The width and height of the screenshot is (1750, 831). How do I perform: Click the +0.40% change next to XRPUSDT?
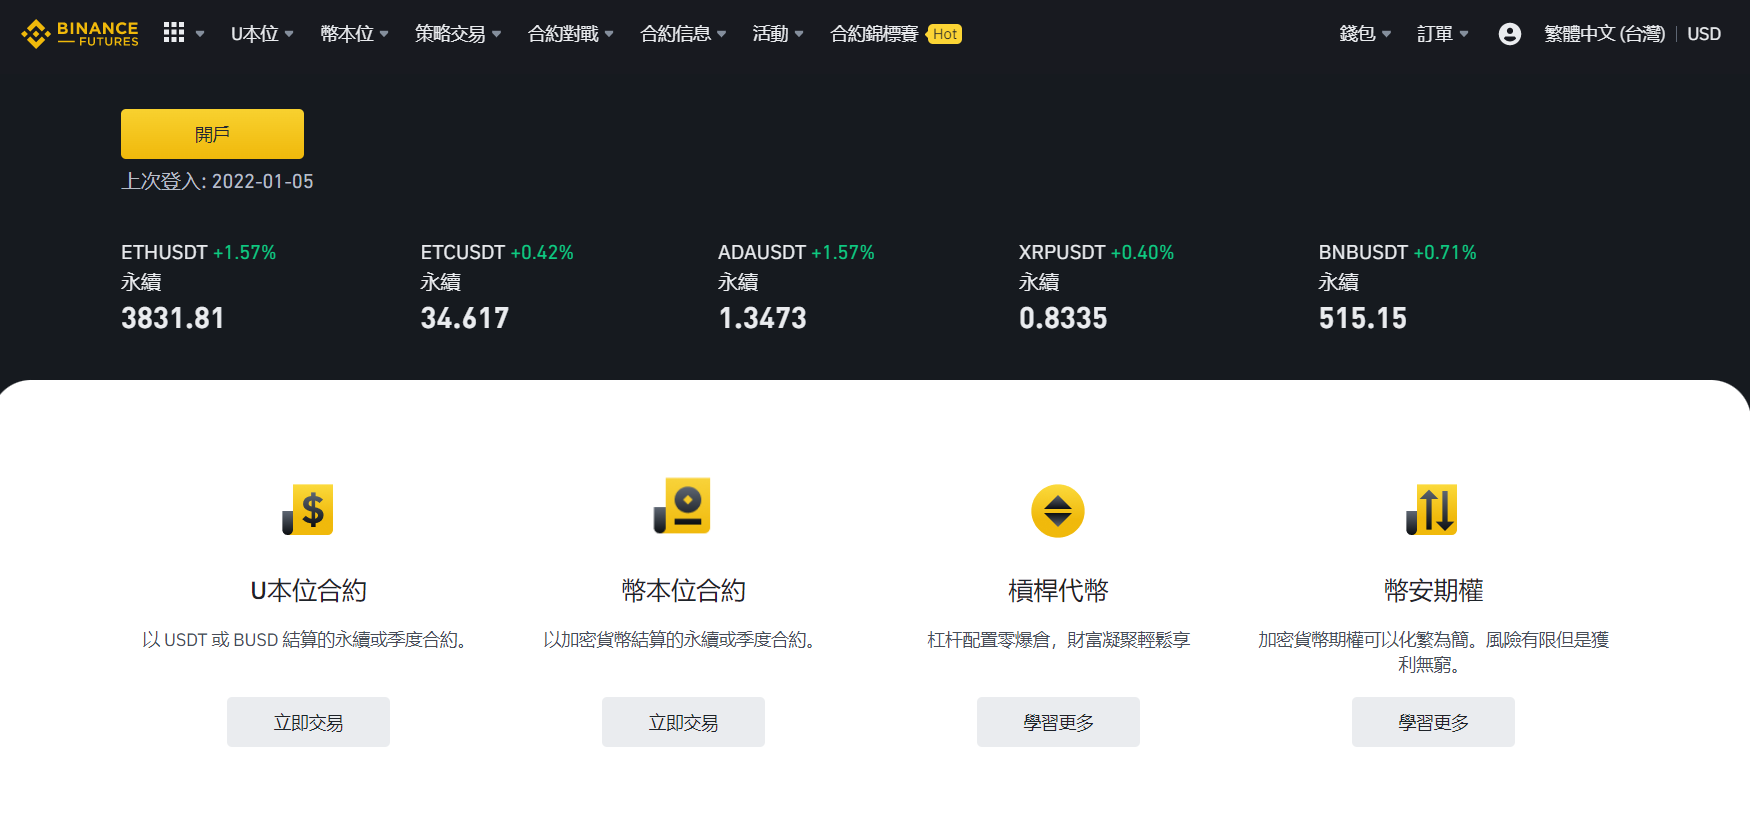(1143, 253)
